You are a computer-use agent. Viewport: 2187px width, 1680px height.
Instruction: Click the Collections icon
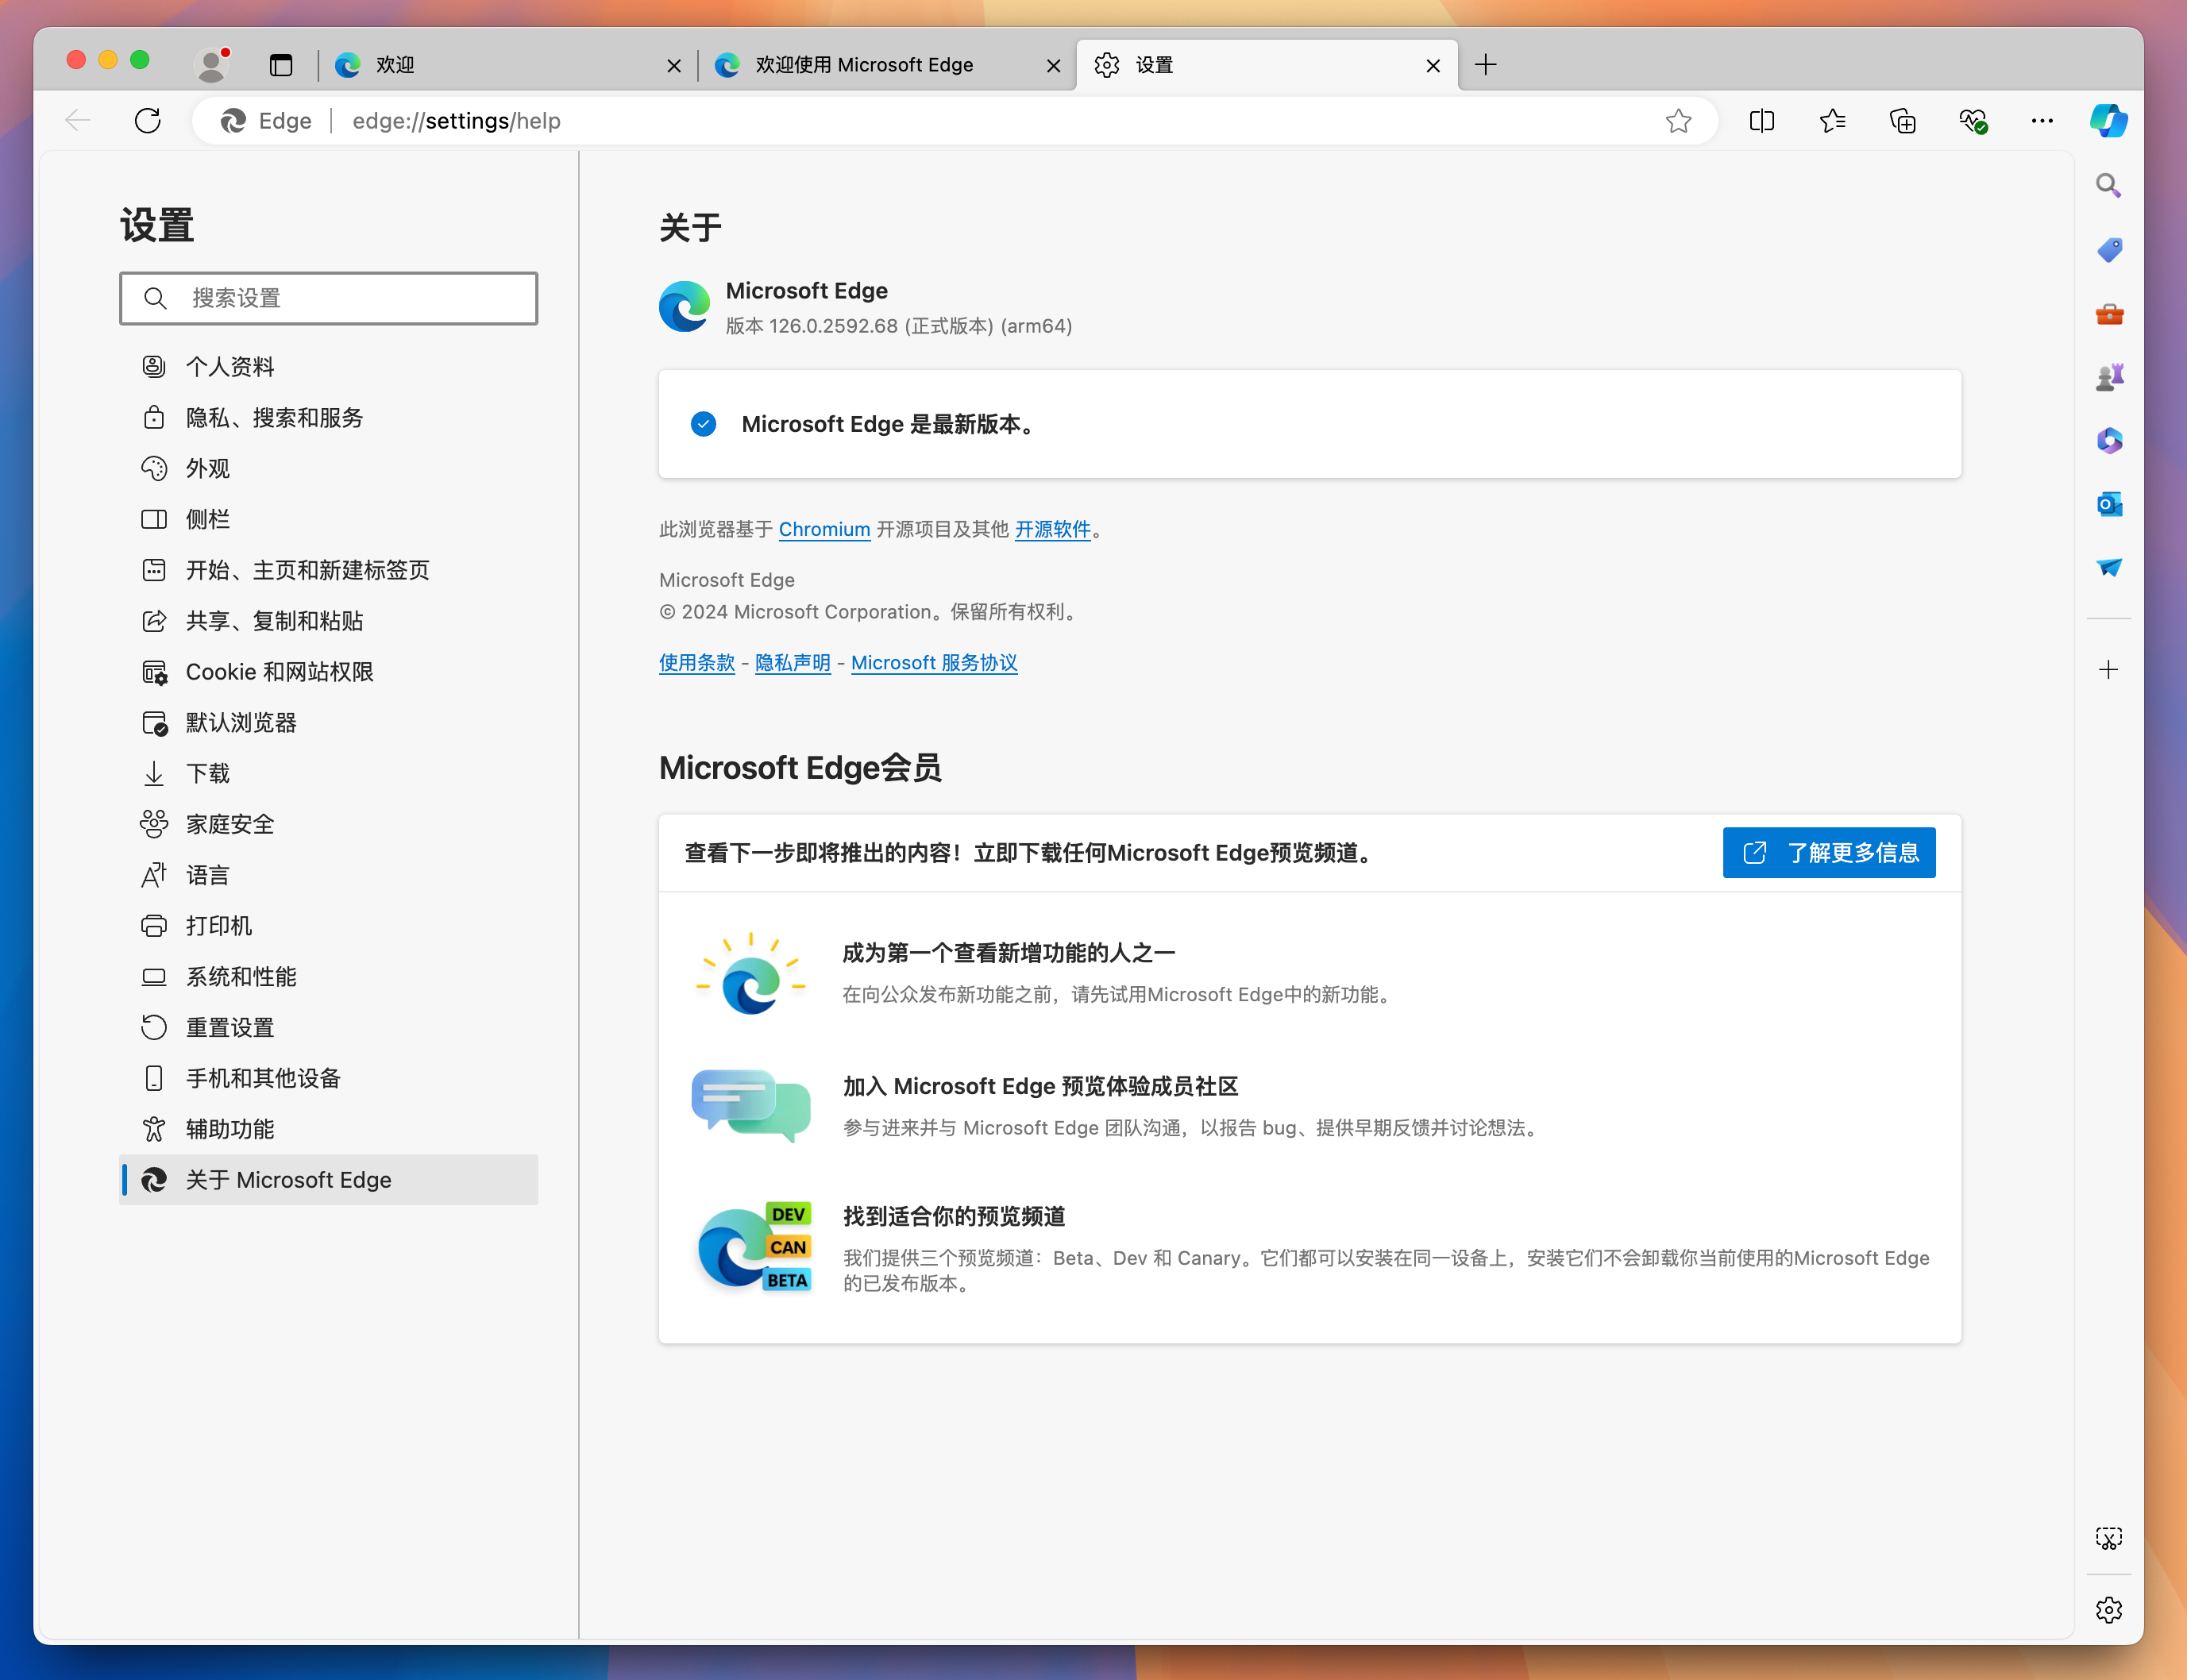click(x=1903, y=120)
